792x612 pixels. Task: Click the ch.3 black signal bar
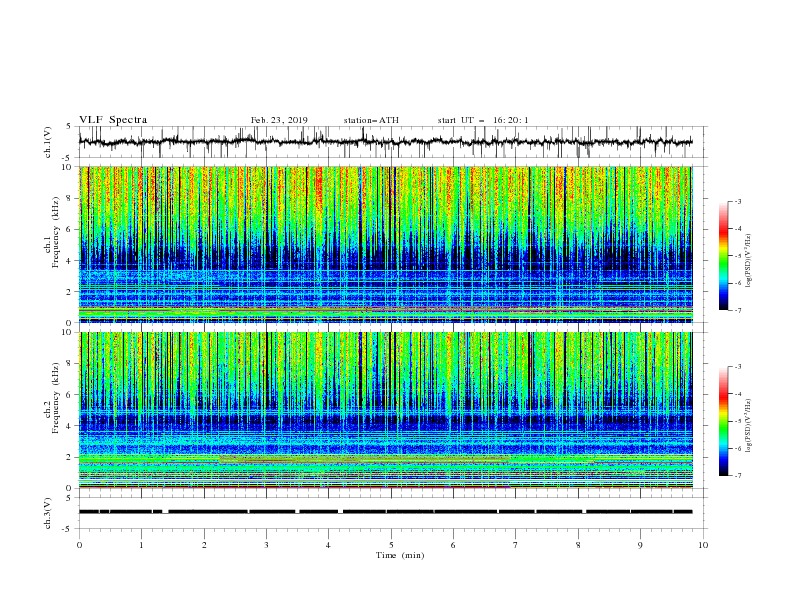point(386,512)
